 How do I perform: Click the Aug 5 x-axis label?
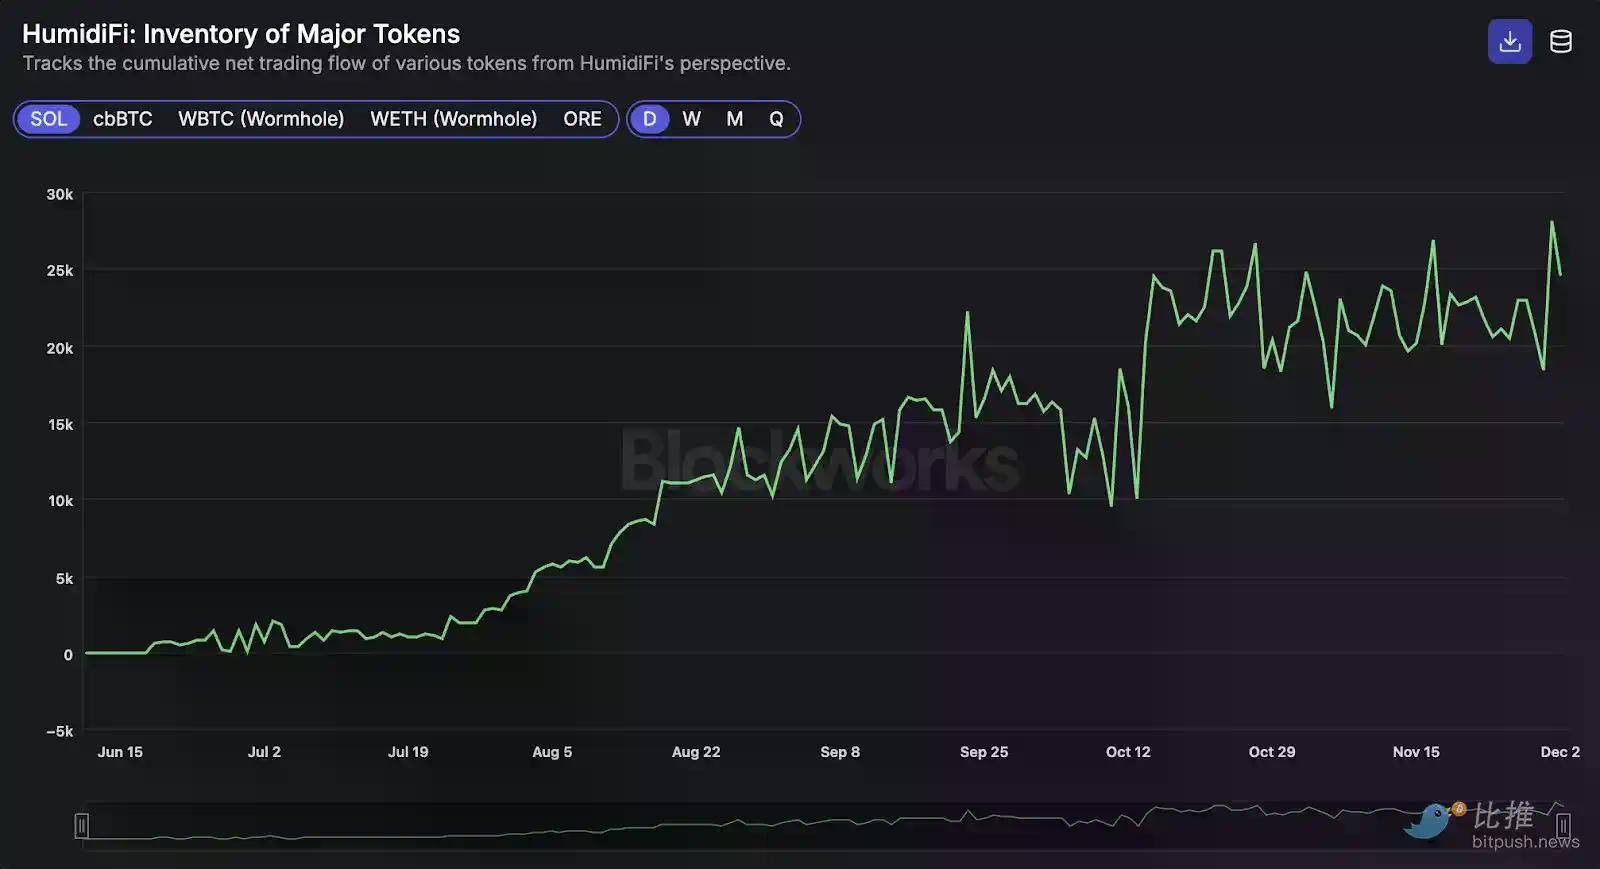point(552,752)
